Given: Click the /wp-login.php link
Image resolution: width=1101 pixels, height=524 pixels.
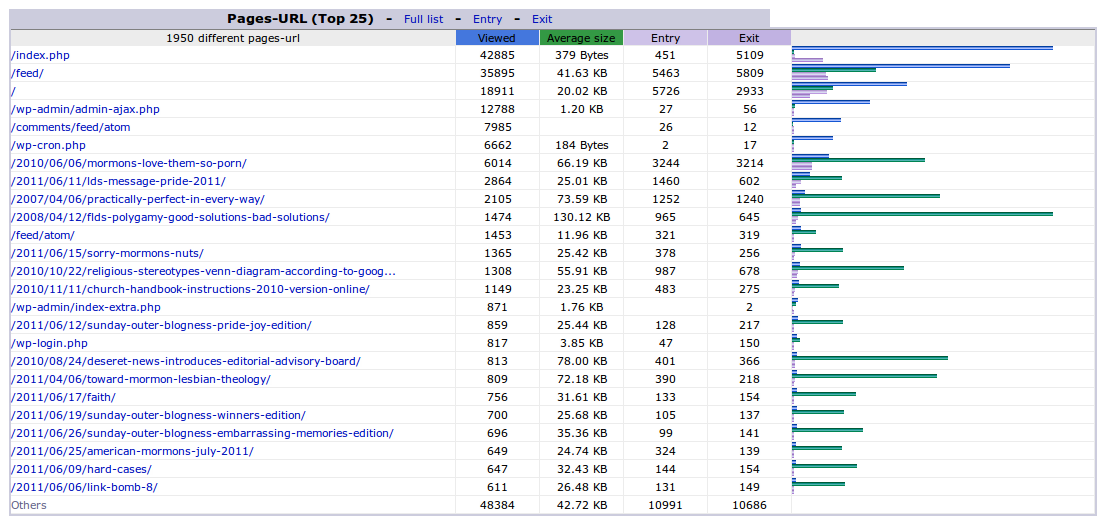Looking at the screenshot, I should click(49, 343).
